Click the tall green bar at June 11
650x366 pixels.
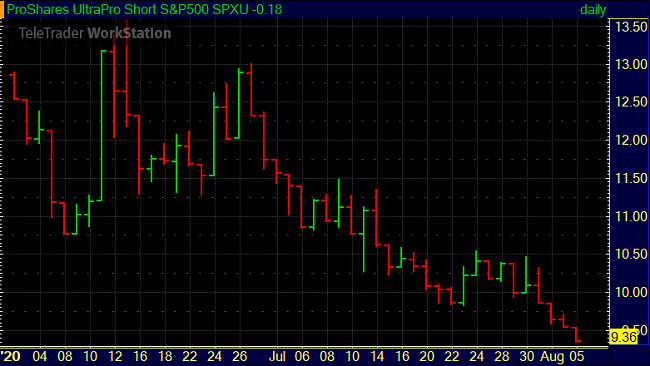point(102,126)
